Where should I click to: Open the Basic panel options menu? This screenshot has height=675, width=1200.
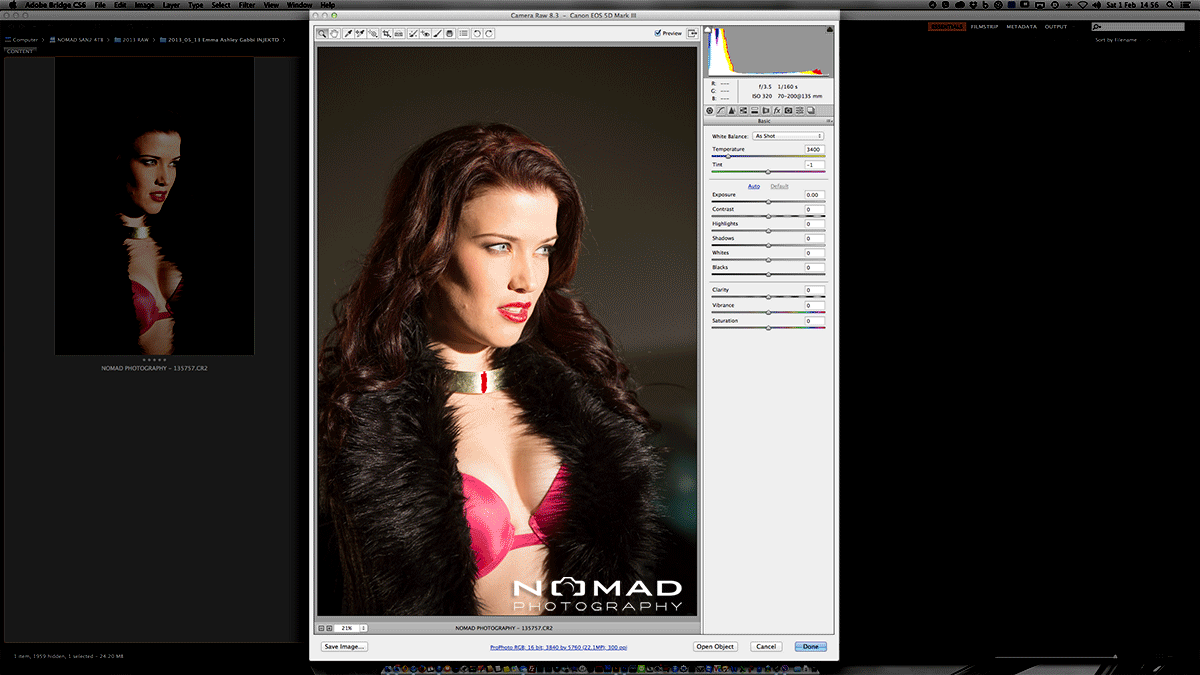[830, 121]
